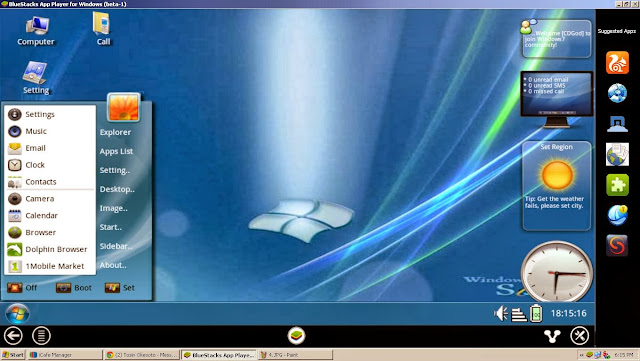Switch to the 4.JPG - Paint taskbar window
This screenshot has width=640, height=361.
(296, 355)
